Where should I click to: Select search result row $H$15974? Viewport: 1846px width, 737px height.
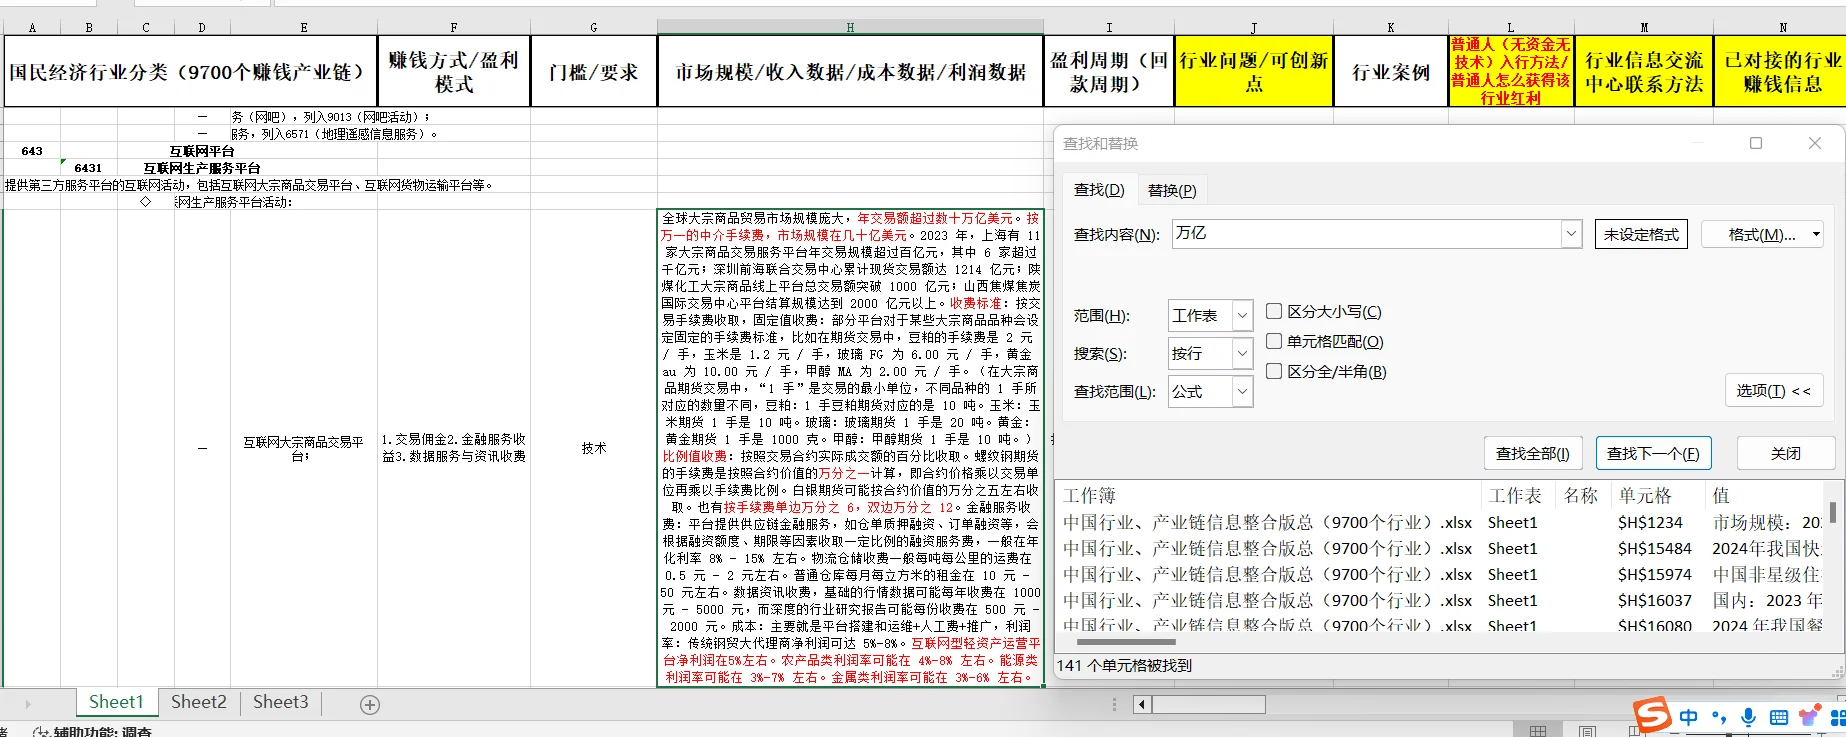point(1442,574)
